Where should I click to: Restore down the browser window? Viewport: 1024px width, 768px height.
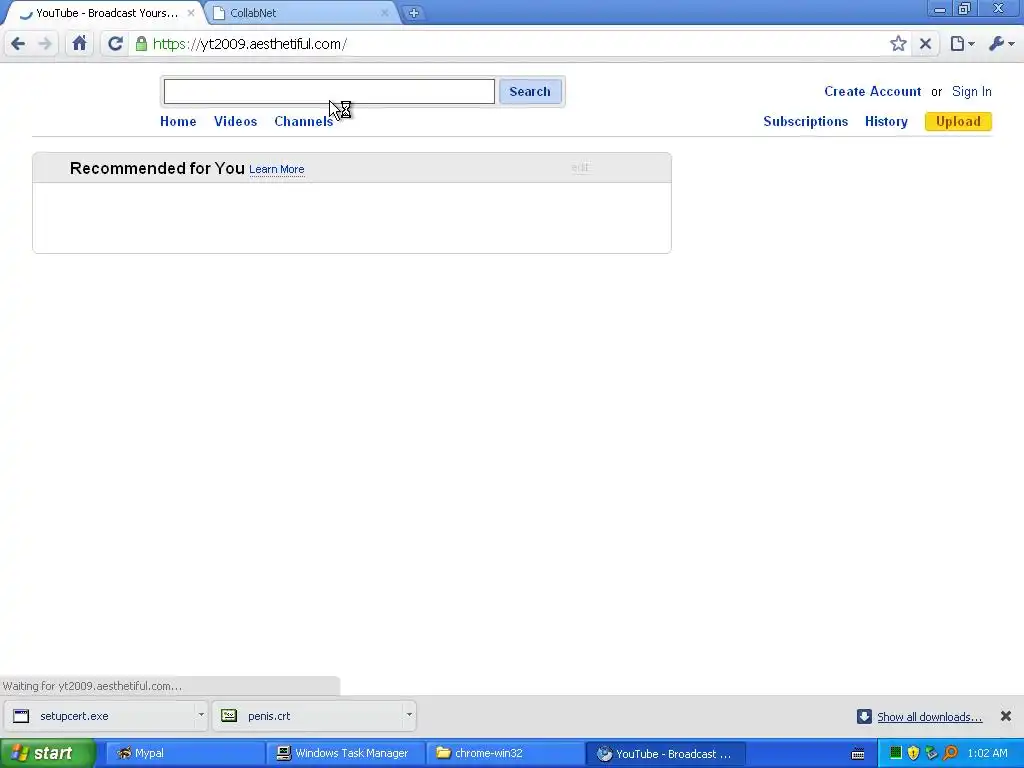coord(965,9)
